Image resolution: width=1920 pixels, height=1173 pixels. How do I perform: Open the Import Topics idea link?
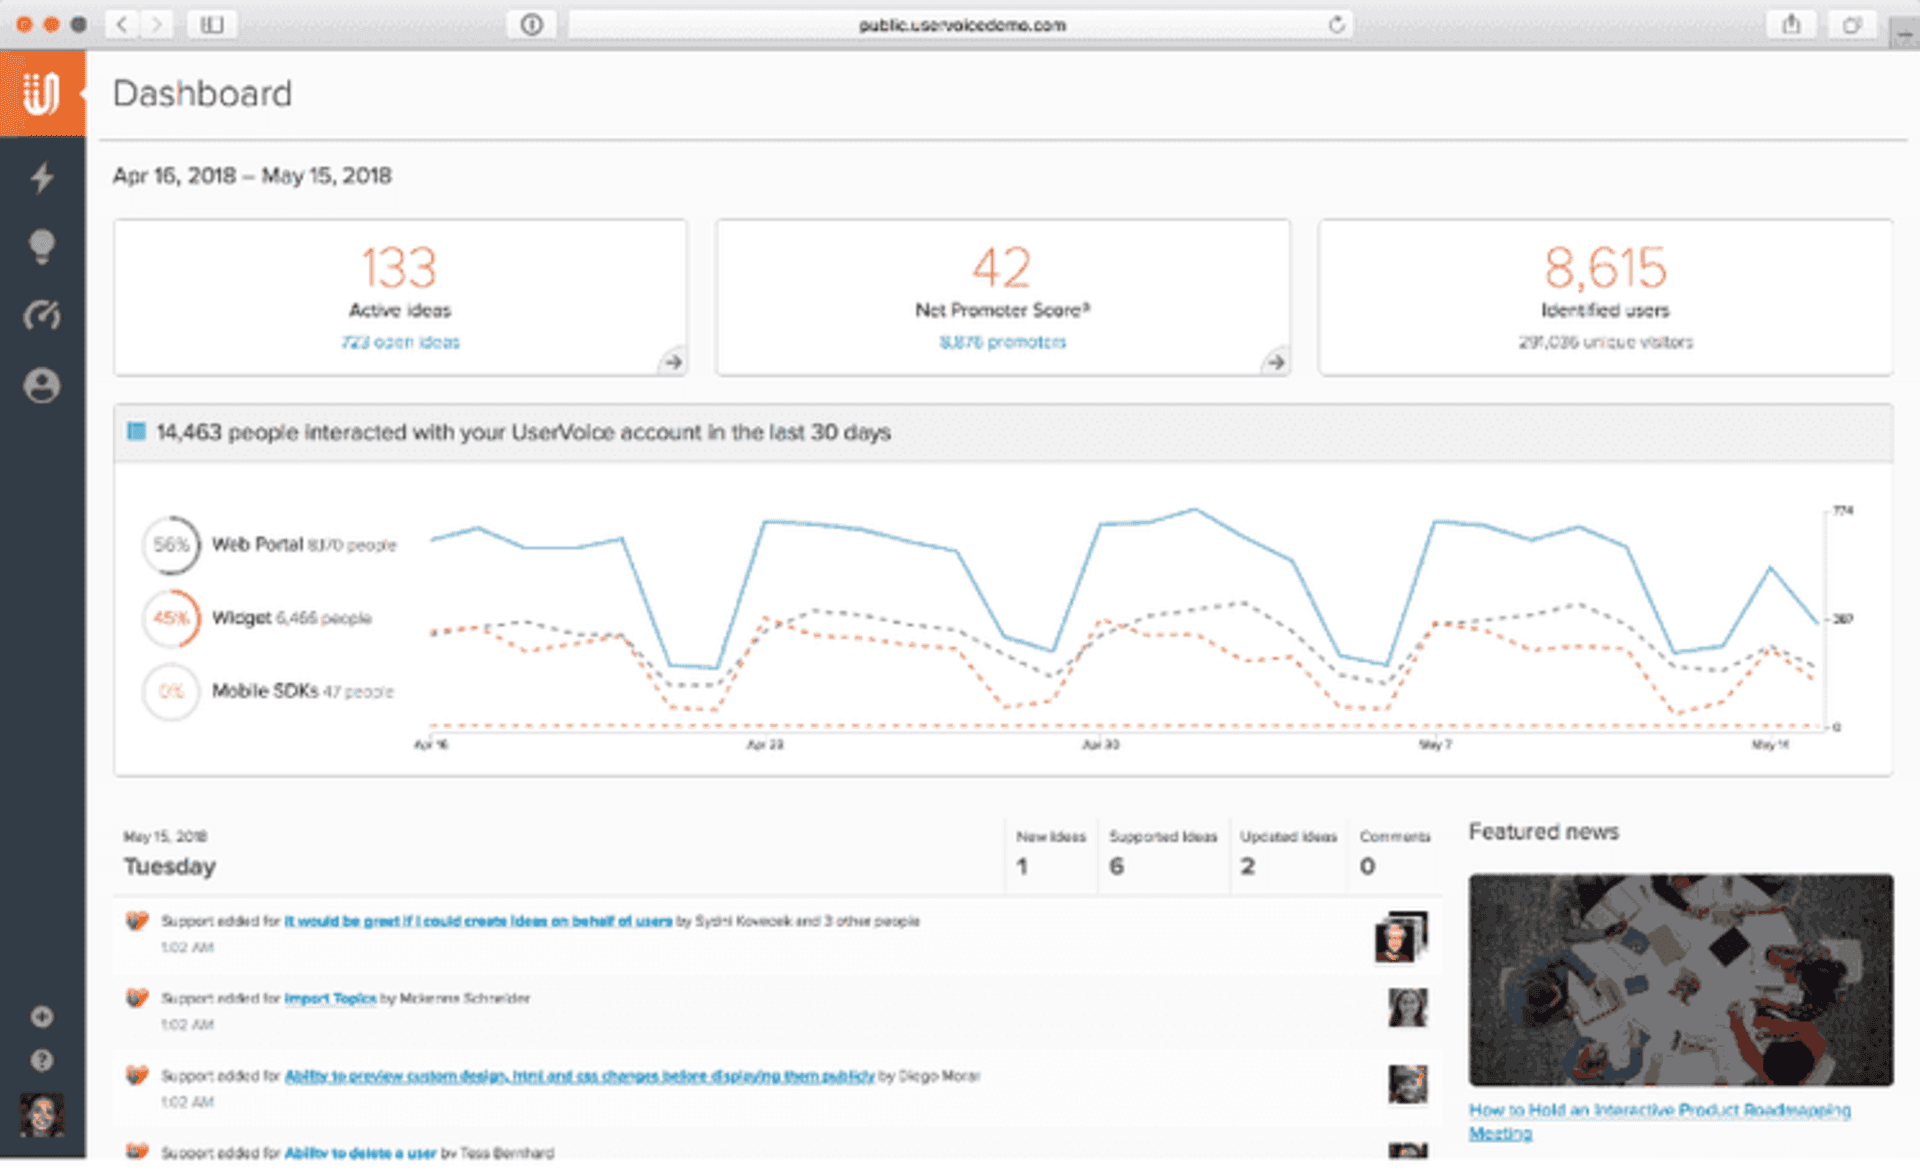(x=330, y=998)
